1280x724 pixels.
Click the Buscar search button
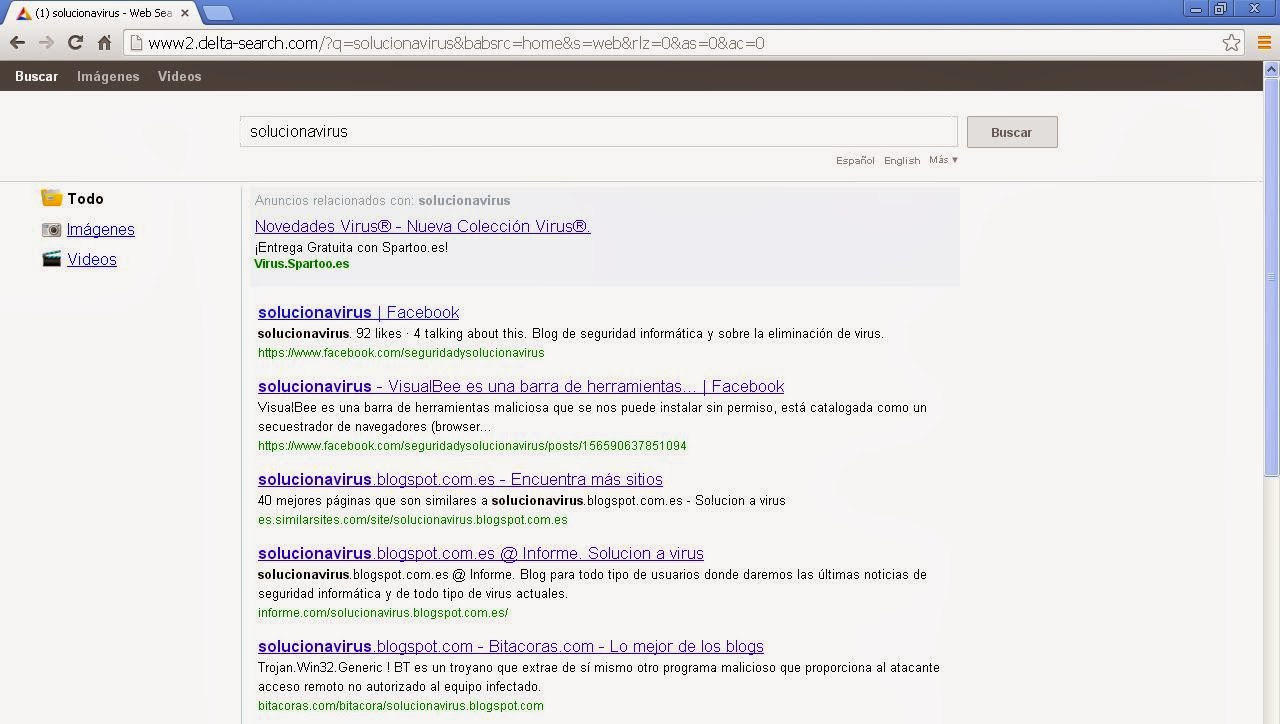coord(1012,132)
